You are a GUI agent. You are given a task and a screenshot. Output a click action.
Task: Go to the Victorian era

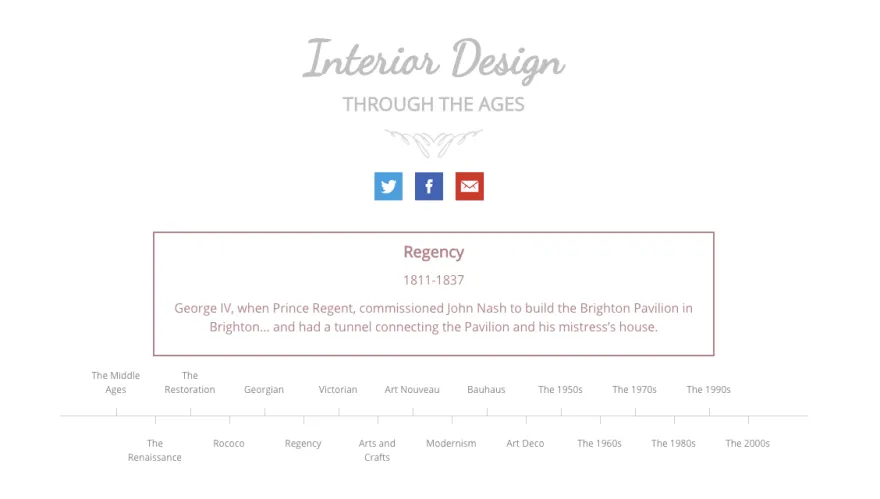[338, 390]
